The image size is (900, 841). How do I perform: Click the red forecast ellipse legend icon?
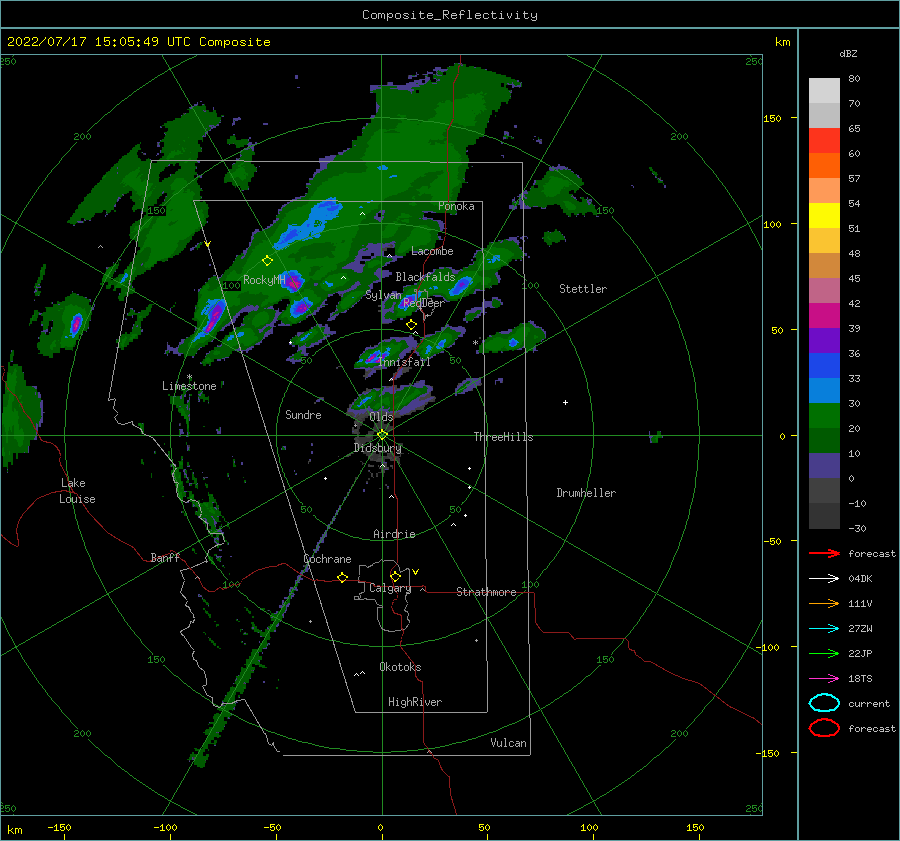coord(824,728)
